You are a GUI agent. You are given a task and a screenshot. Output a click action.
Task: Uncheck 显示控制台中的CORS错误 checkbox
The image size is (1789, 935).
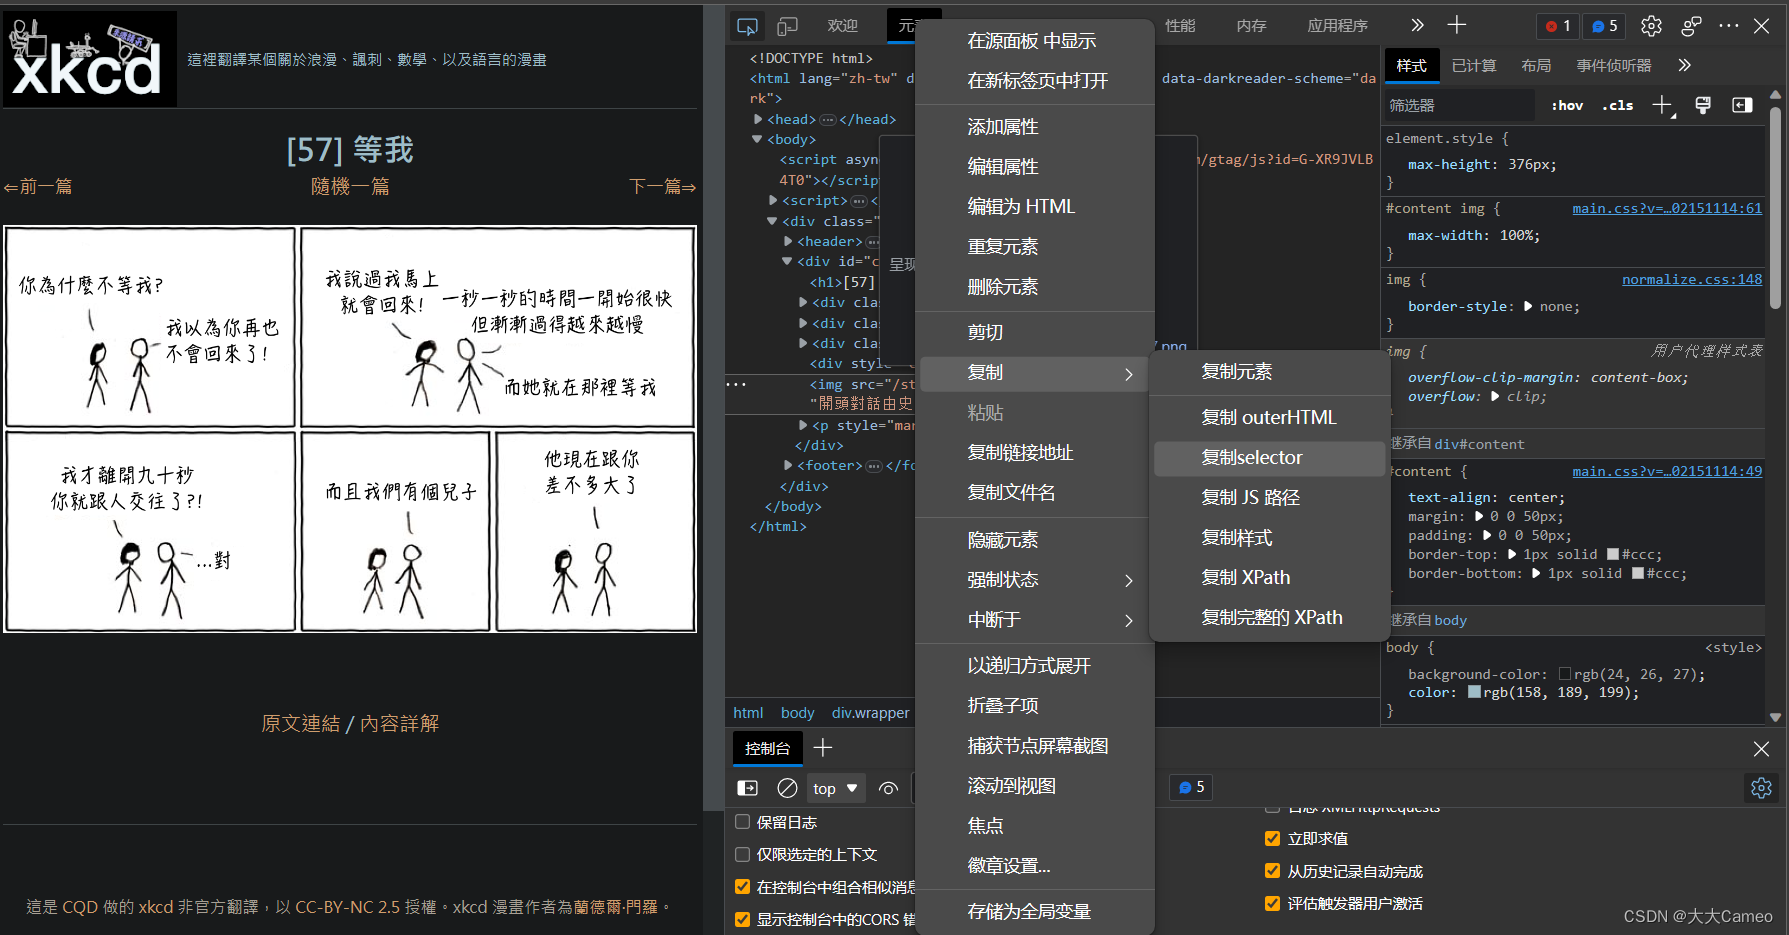coord(742,919)
